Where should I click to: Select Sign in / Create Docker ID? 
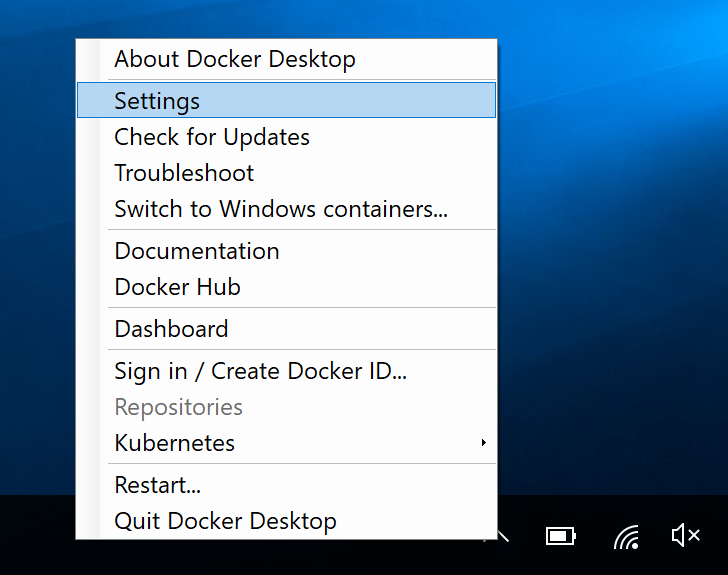coord(286,371)
